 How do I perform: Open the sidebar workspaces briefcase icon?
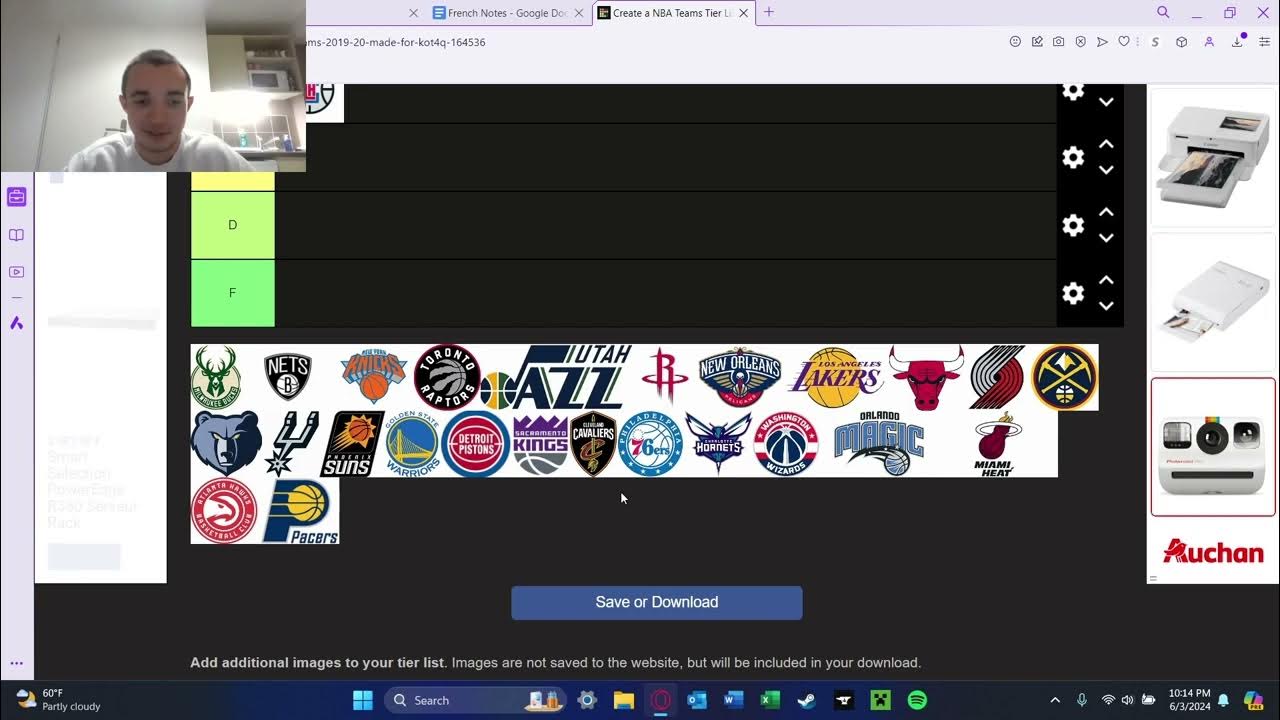pos(16,197)
